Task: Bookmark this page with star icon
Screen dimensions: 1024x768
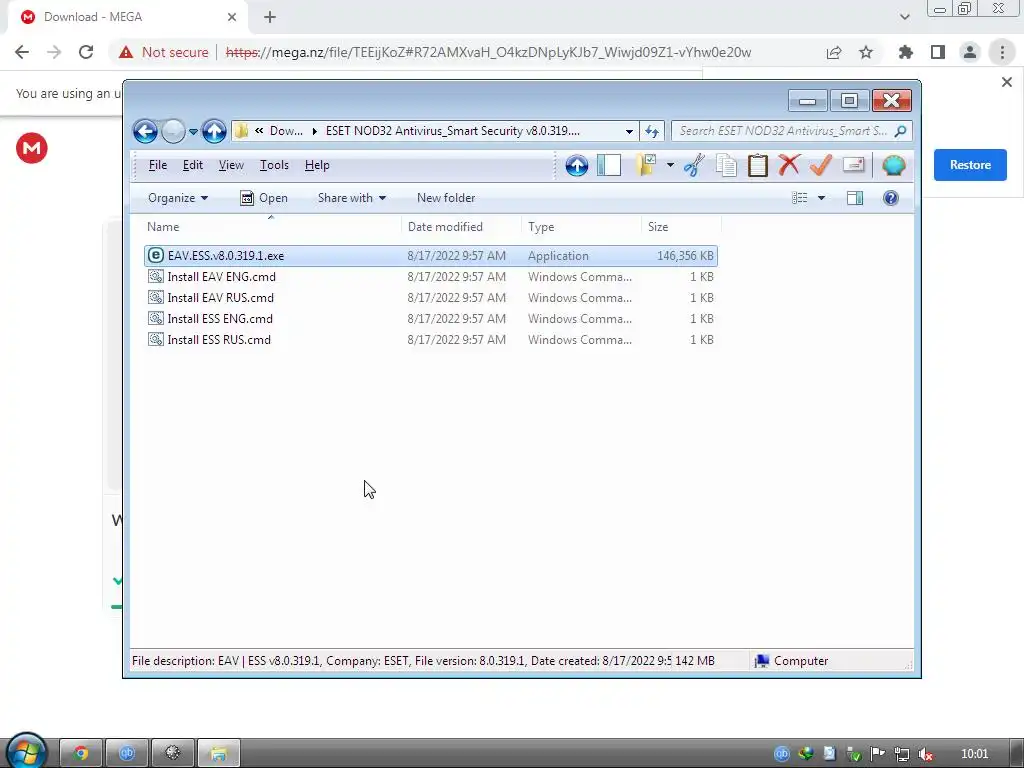Action: tap(866, 52)
